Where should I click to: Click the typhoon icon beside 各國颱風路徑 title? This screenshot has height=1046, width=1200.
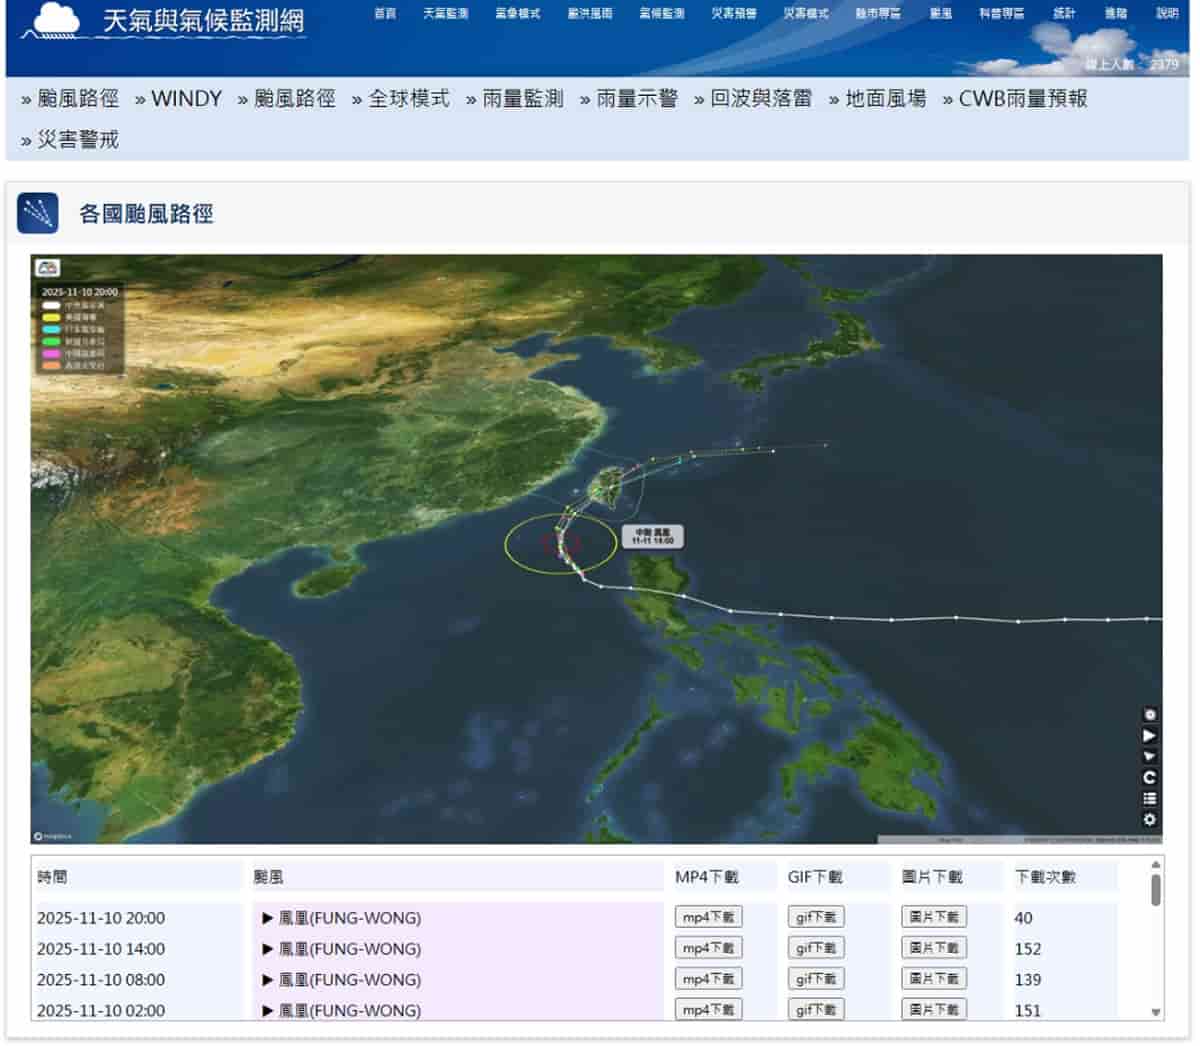(38, 213)
